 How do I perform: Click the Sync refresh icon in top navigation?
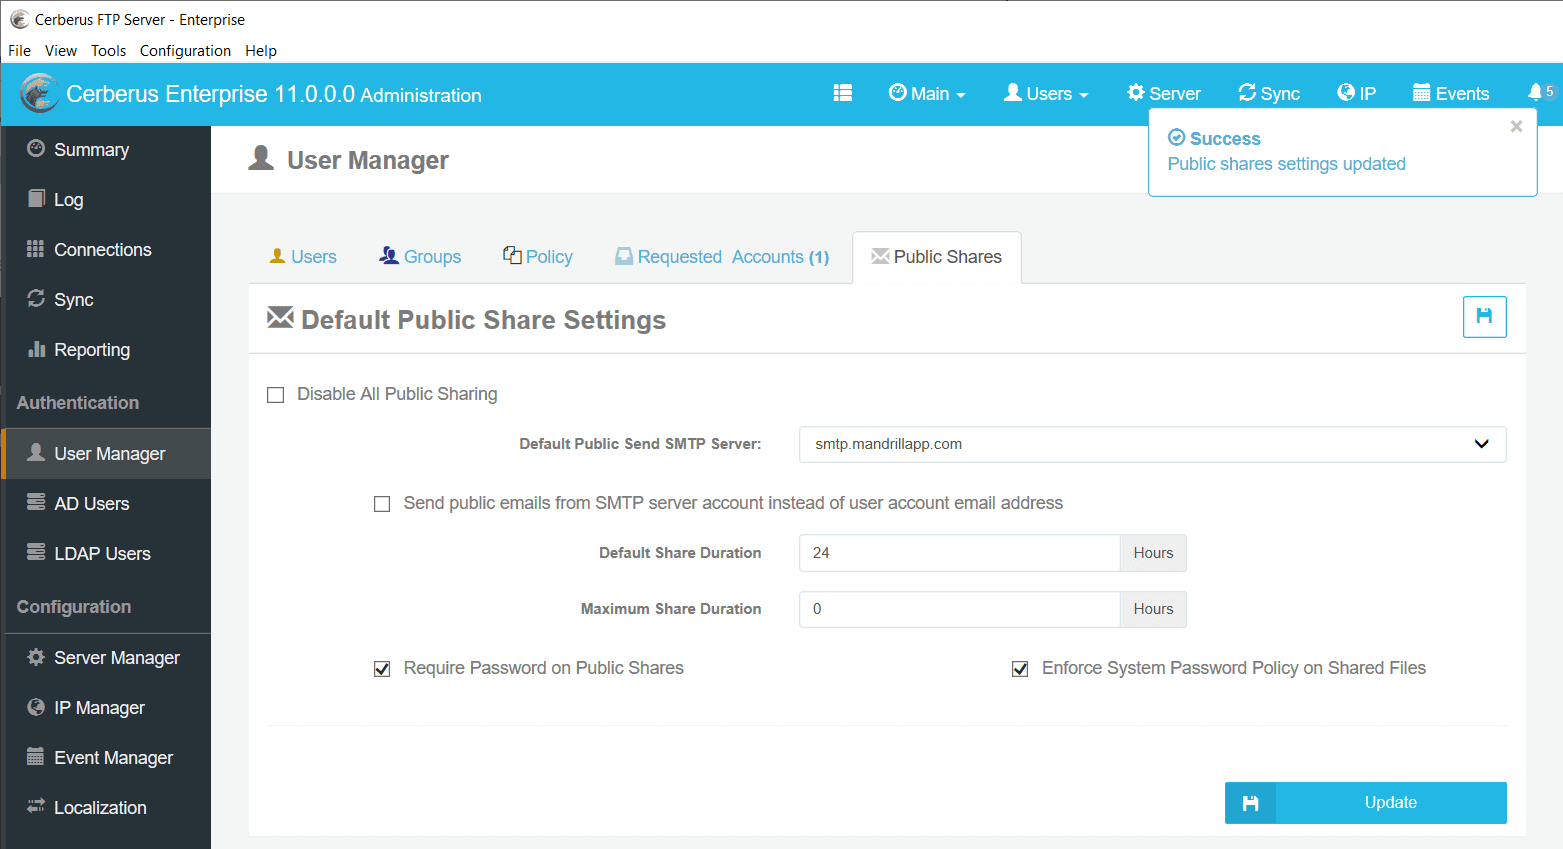(1247, 92)
